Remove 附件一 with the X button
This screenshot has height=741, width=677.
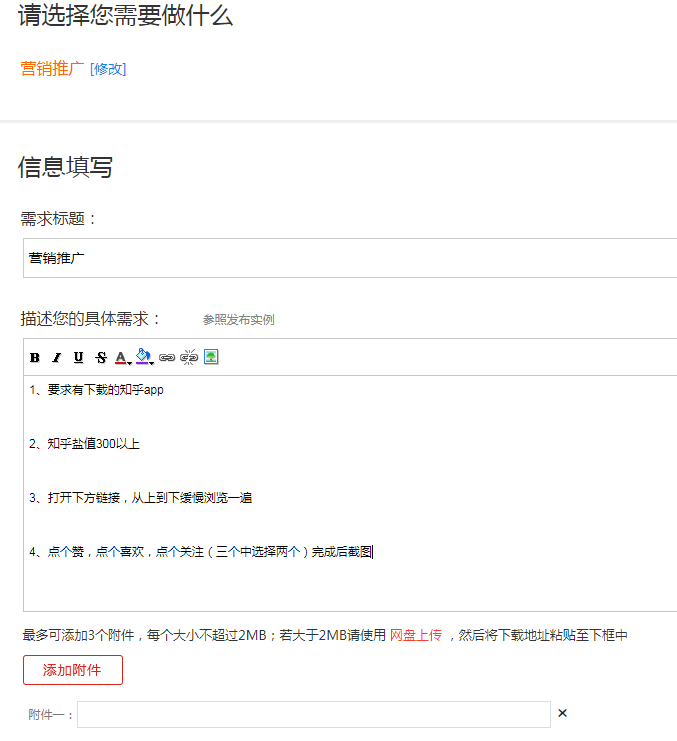tap(562, 713)
